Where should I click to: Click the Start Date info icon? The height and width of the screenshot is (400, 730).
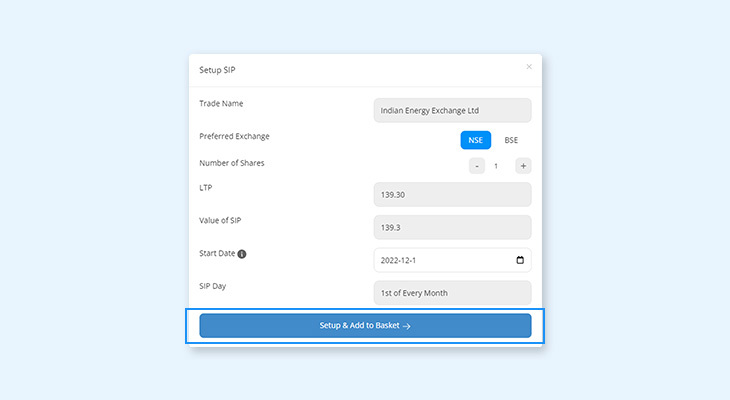click(x=242, y=254)
